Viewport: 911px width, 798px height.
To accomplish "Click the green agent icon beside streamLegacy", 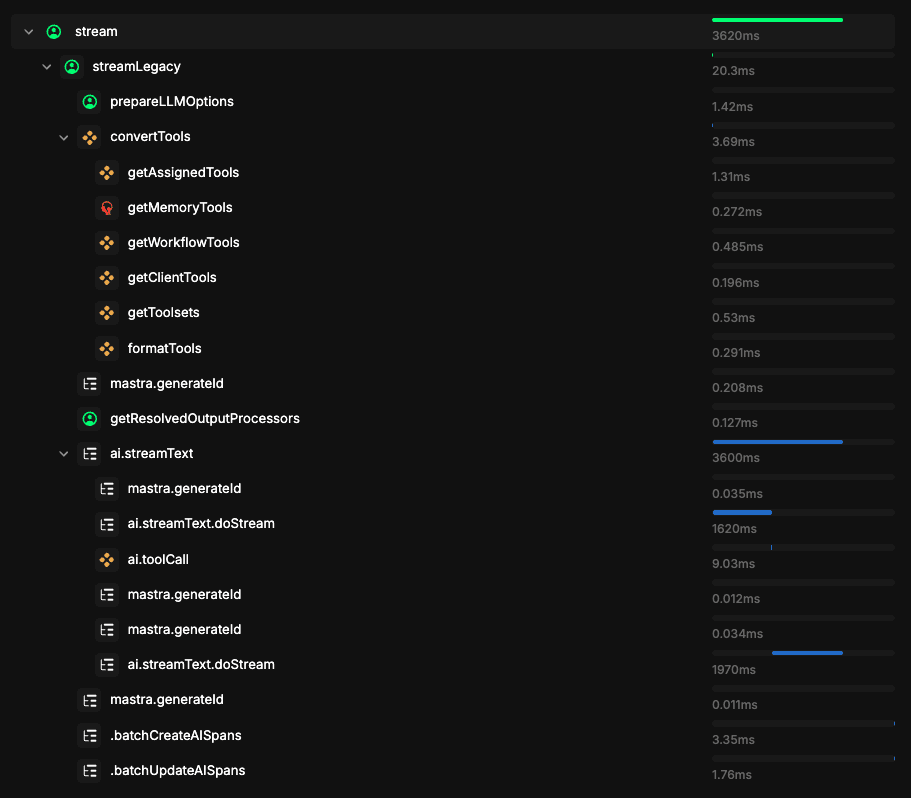I will pyautogui.click(x=72, y=67).
